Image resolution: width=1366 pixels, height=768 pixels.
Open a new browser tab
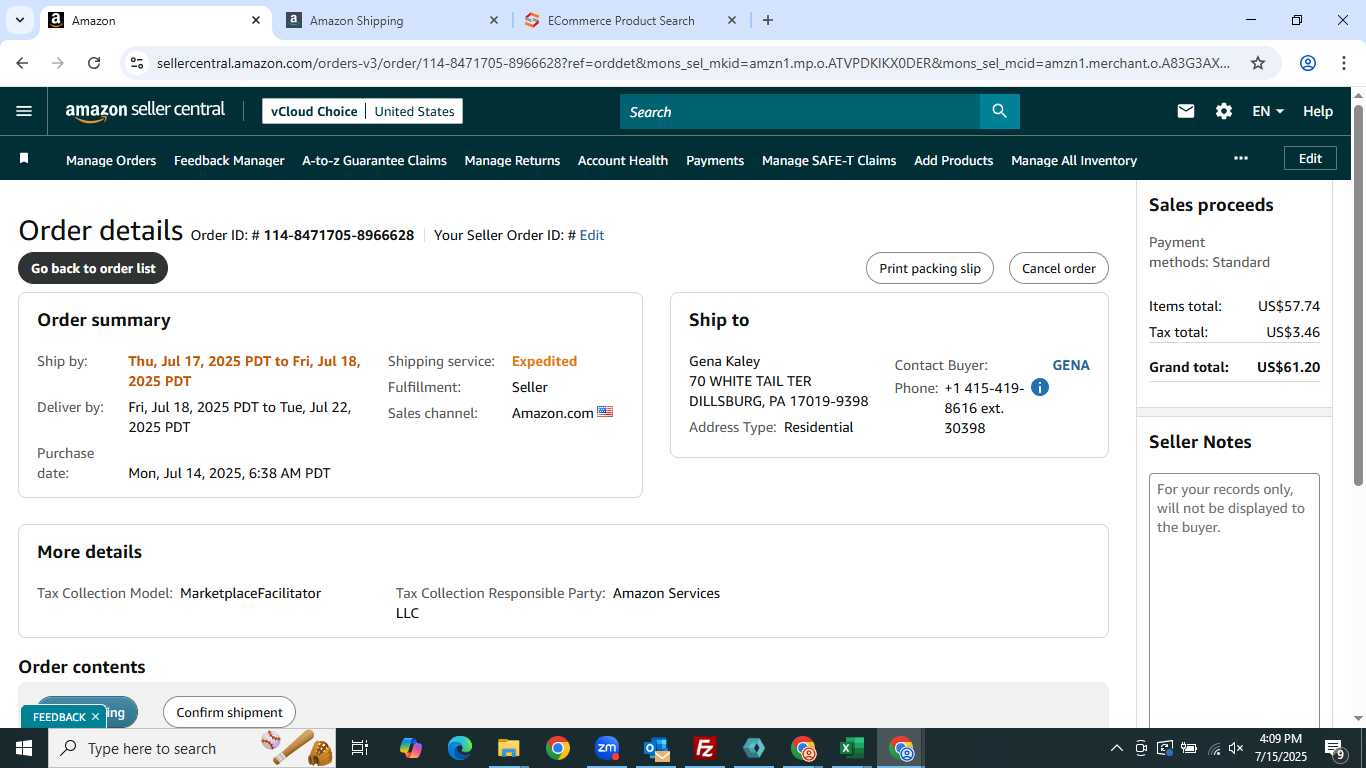point(768,20)
